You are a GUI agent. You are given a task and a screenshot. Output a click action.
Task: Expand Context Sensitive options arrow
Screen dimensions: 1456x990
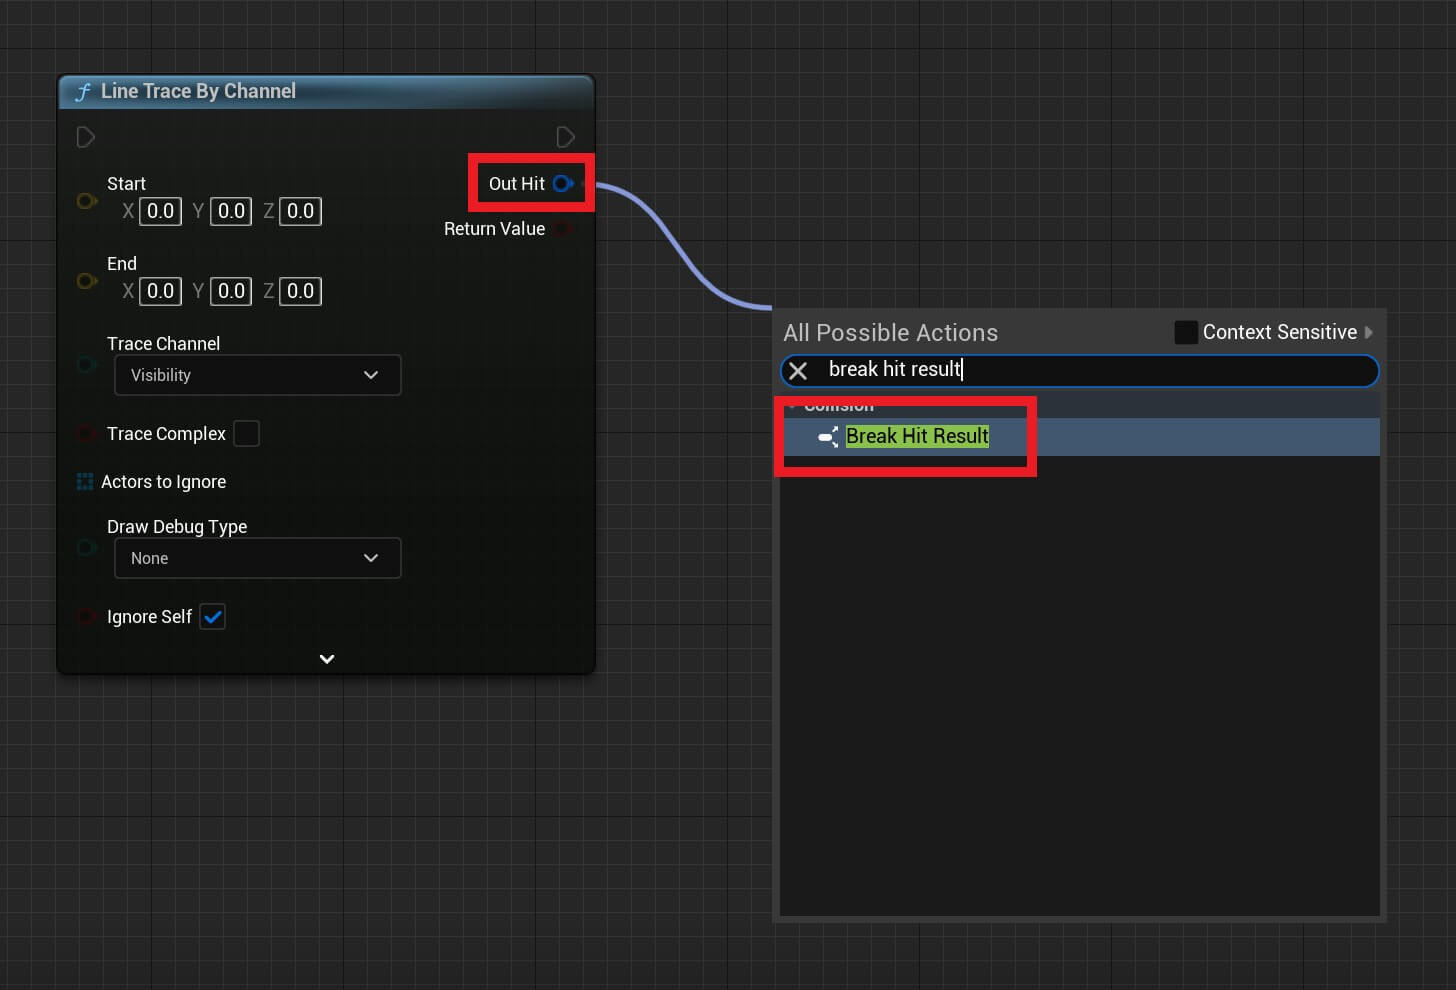click(x=1369, y=332)
